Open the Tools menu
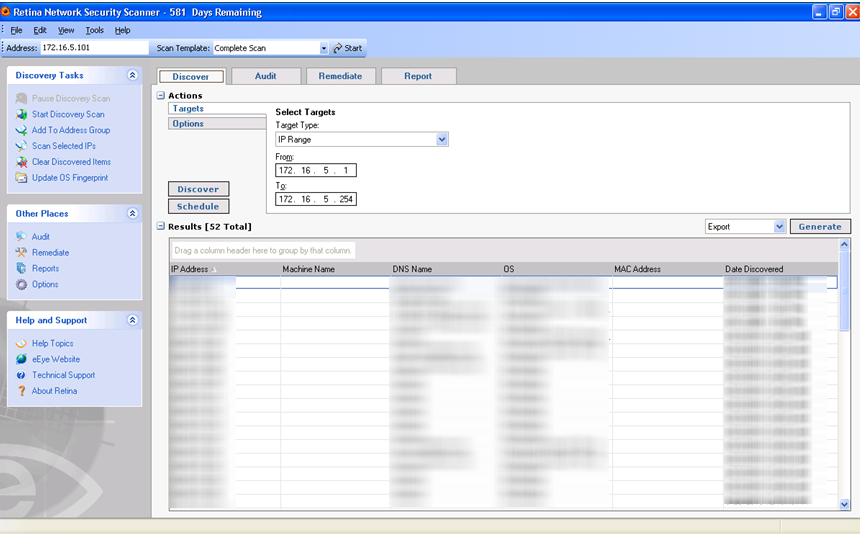The height and width of the screenshot is (534, 860). 94,30
